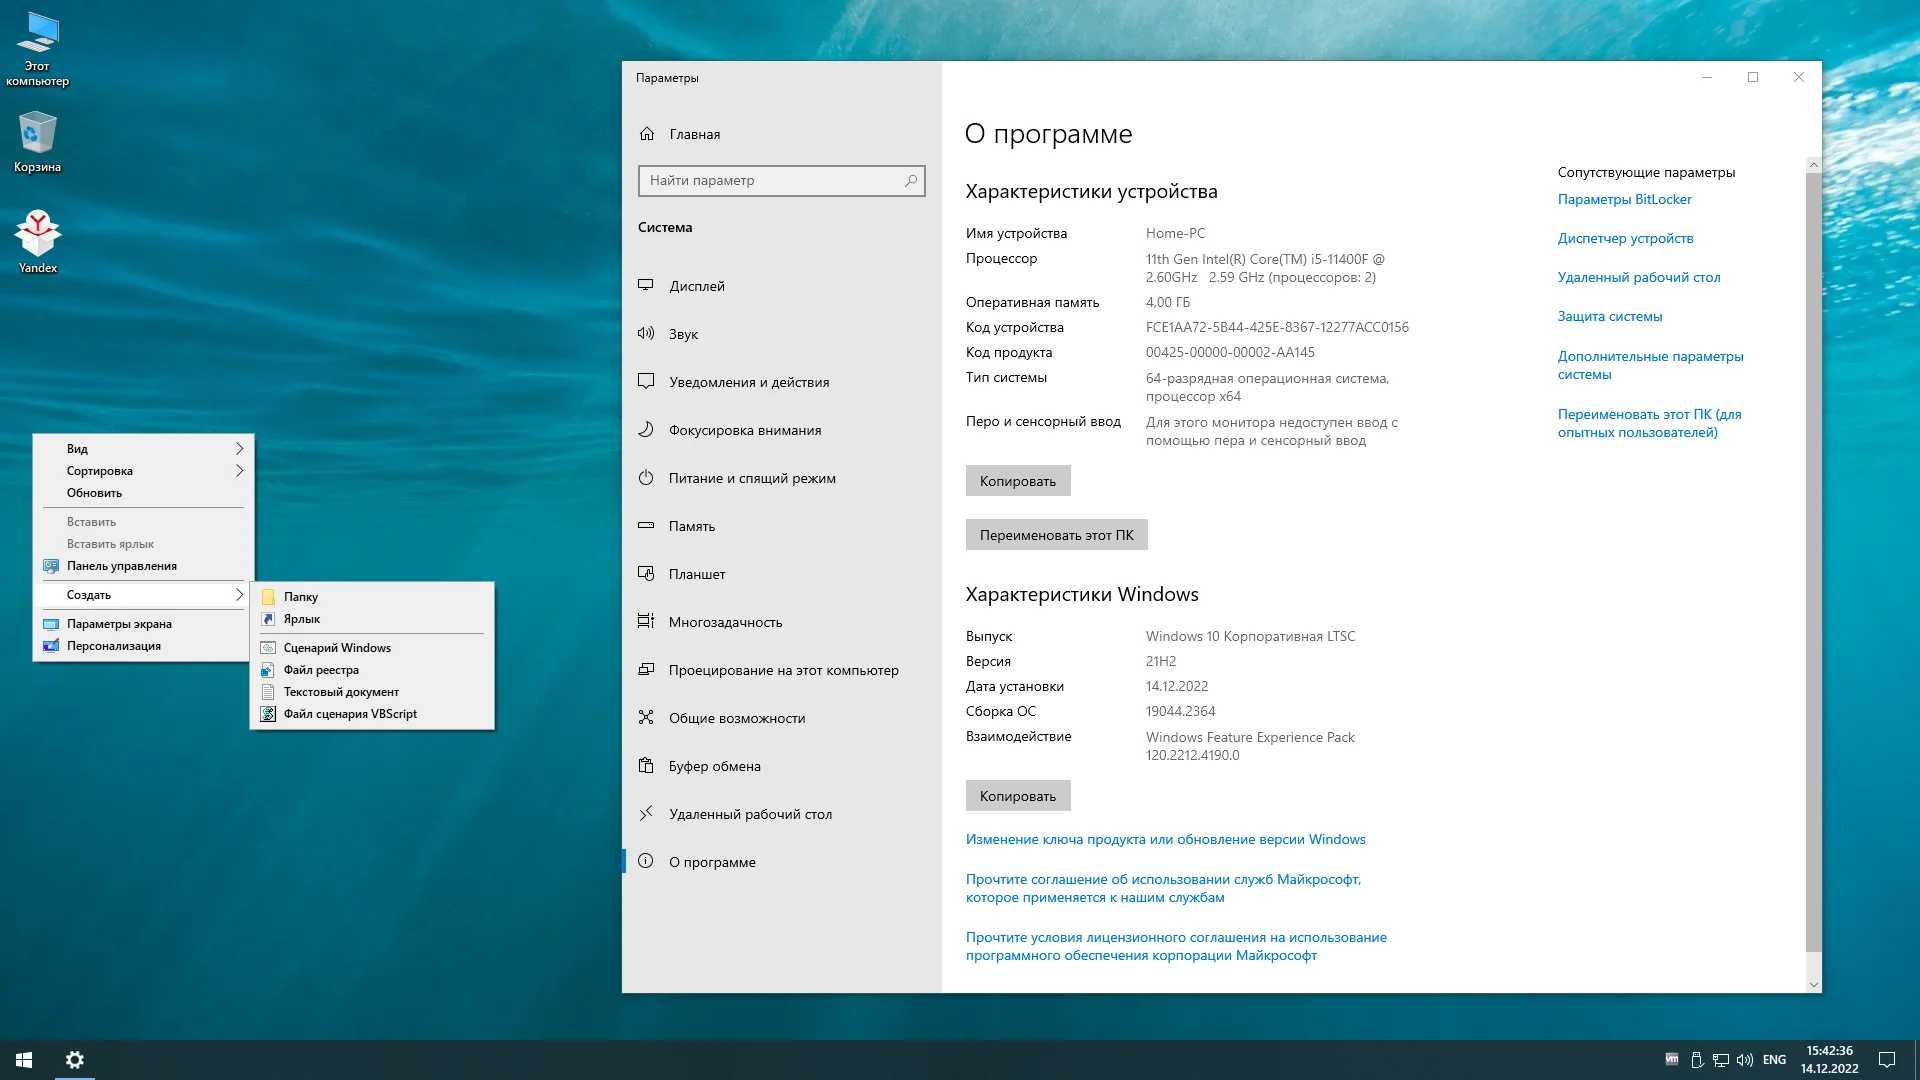Expand the Сортировка submenu

[x=239, y=470]
